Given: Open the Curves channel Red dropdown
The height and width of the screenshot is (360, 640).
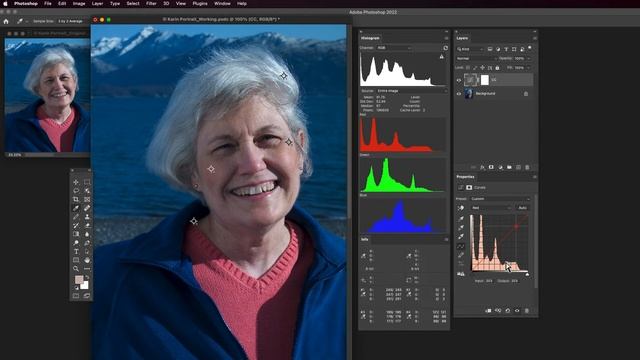Looking at the screenshot, I should [491, 208].
